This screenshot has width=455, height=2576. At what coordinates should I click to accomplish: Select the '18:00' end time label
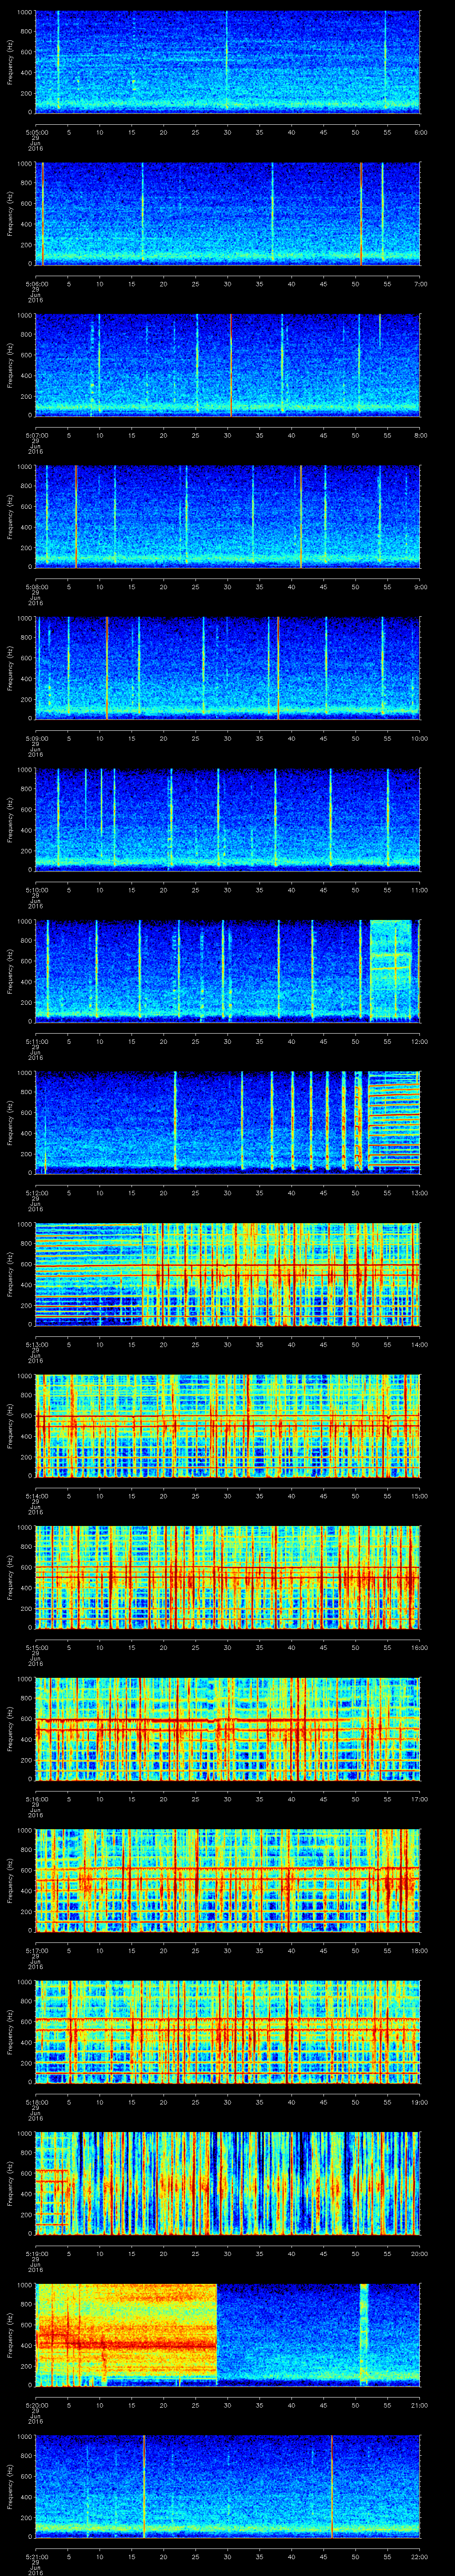pyautogui.click(x=419, y=1950)
